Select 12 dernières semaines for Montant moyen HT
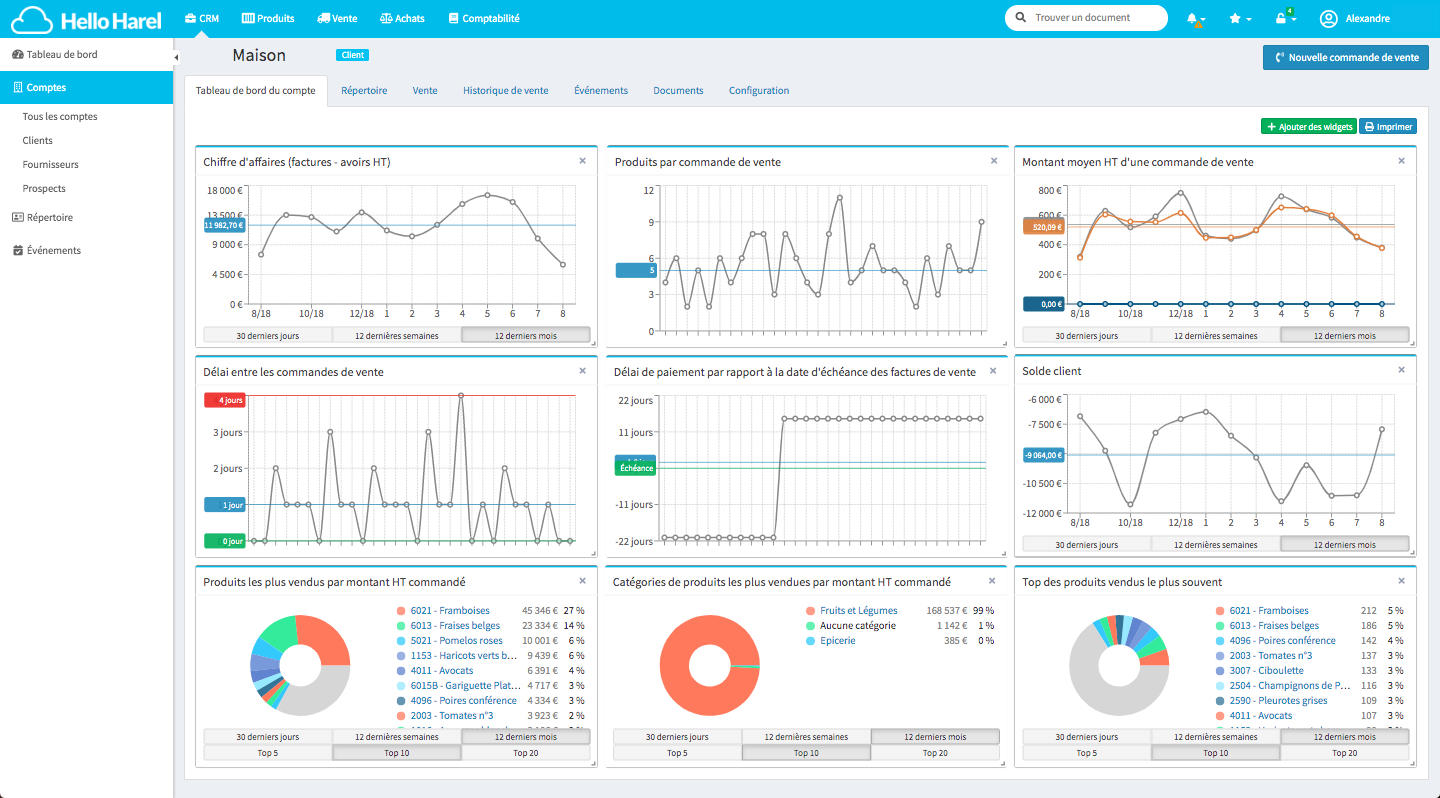This screenshot has height=798, width=1440. (1215, 336)
